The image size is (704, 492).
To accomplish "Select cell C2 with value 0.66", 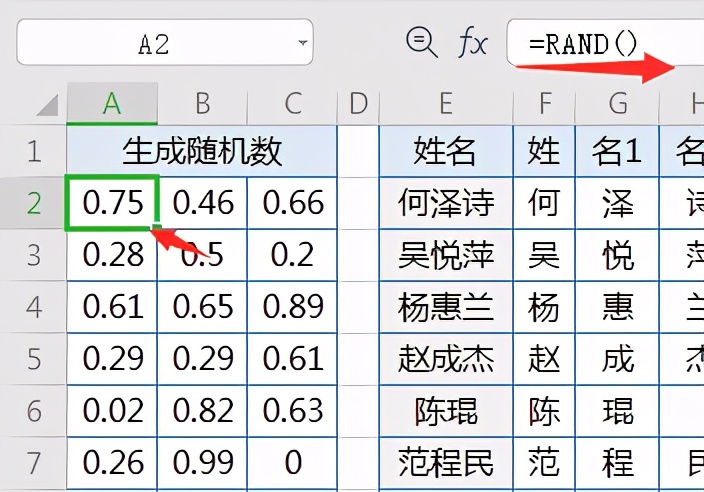I will [292, 203].
